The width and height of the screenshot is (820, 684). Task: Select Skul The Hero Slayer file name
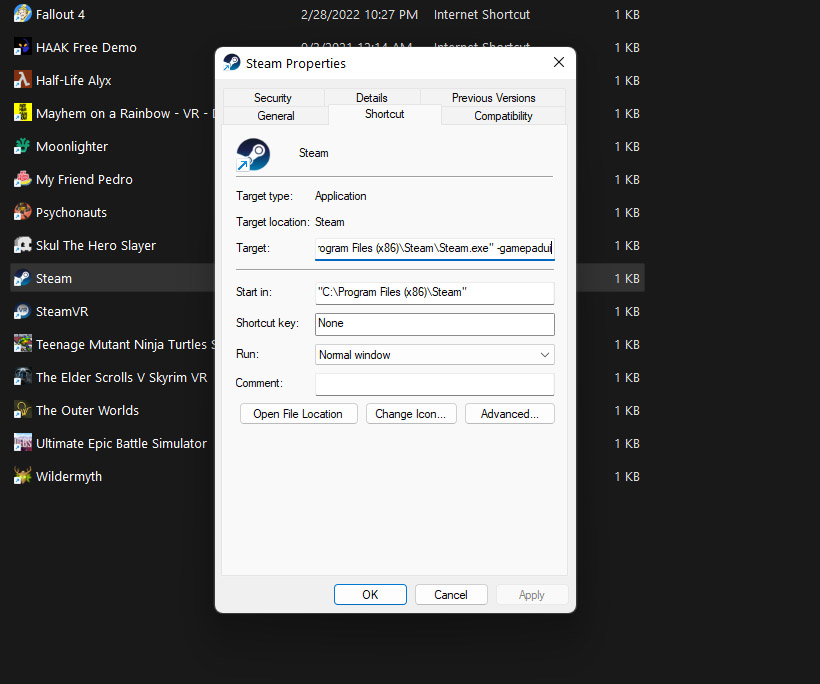pos(96,245)
